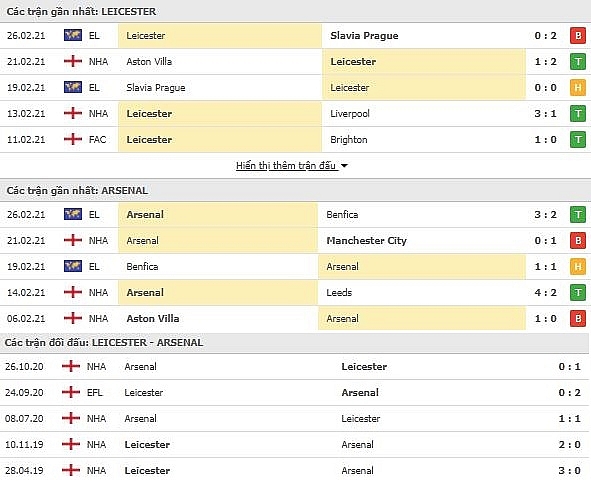This screenshot has height=487, width=591.
Task: Click the red B badge for Arsenal vs Manchester City
Action: click(578, 240)
